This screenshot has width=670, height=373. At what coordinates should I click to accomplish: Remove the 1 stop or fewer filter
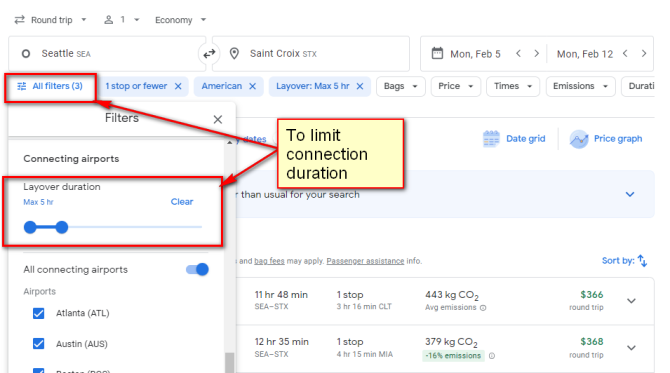[x=178, y=86]
